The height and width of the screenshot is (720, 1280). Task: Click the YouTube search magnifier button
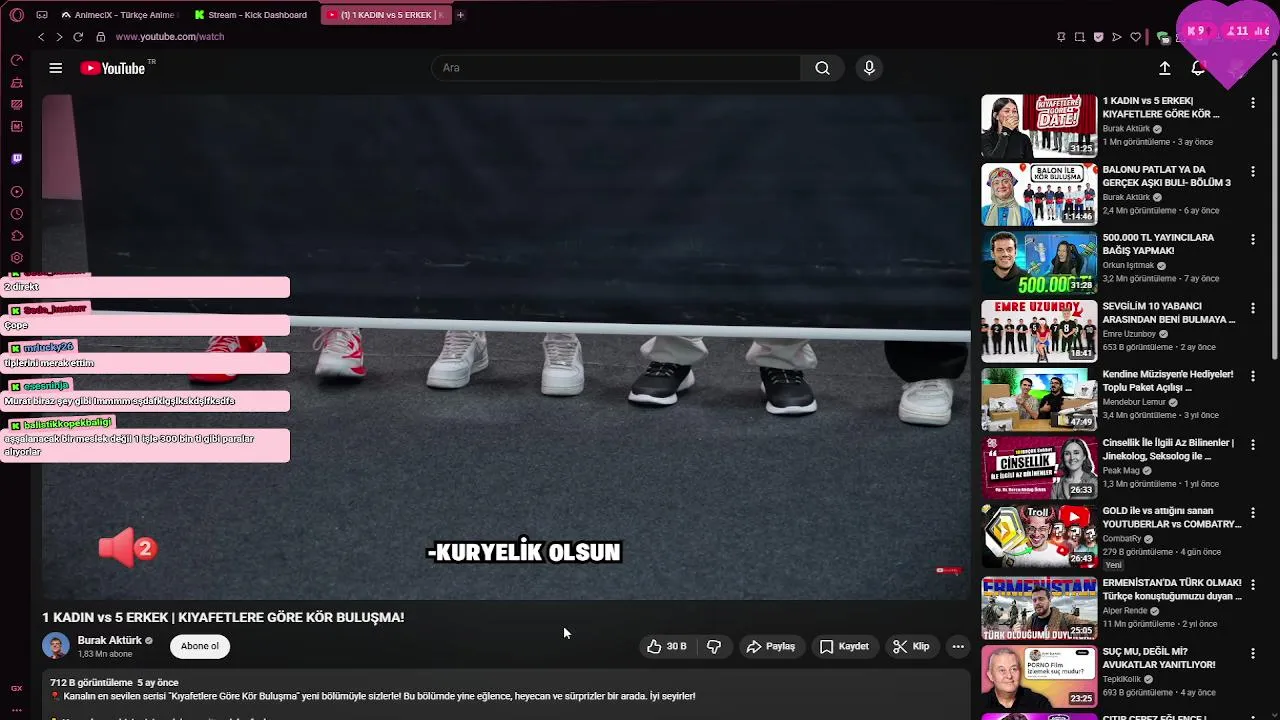click(822, 68)
